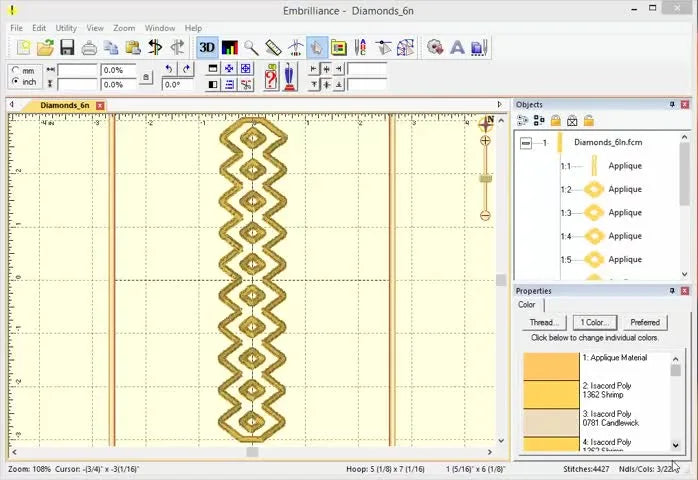Click the Preferred button

coord(645,322)
